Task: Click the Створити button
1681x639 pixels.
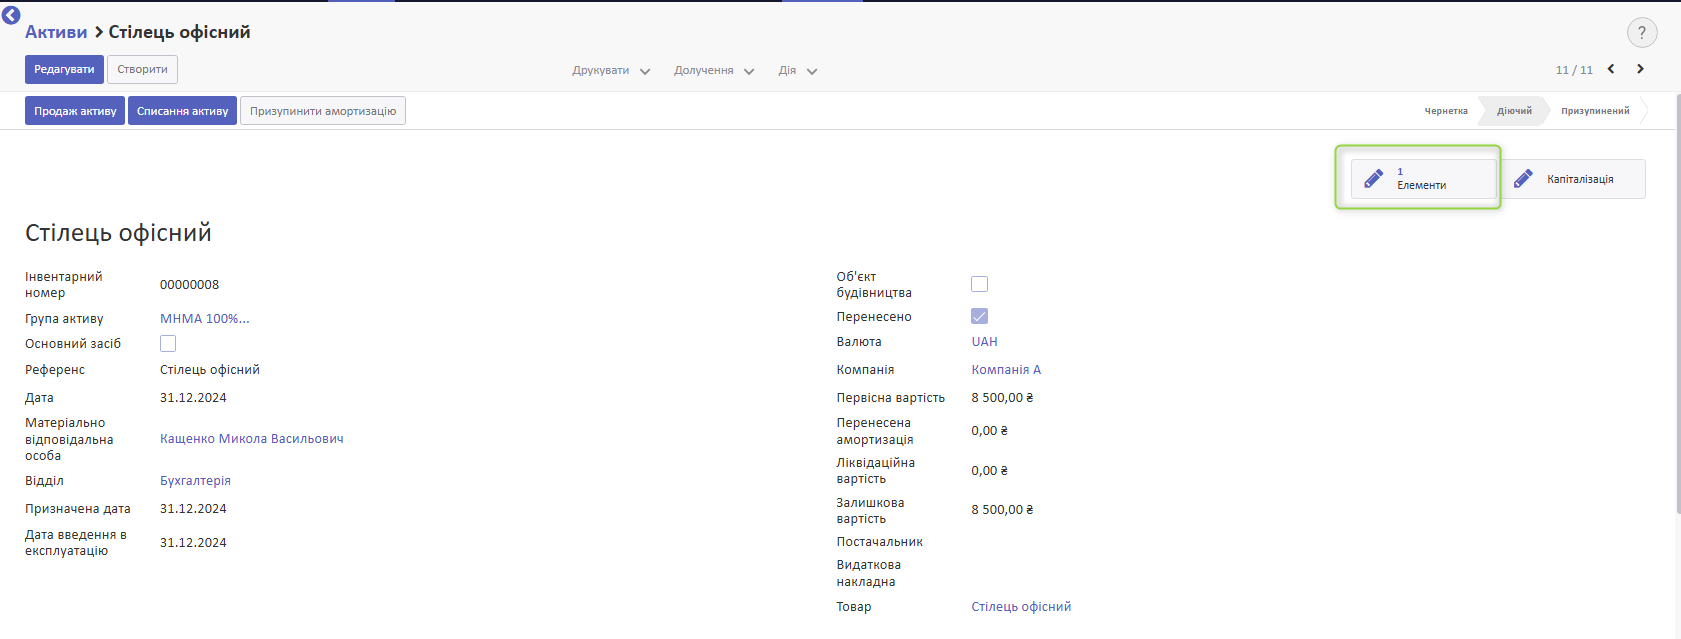Action: (142, 69)
